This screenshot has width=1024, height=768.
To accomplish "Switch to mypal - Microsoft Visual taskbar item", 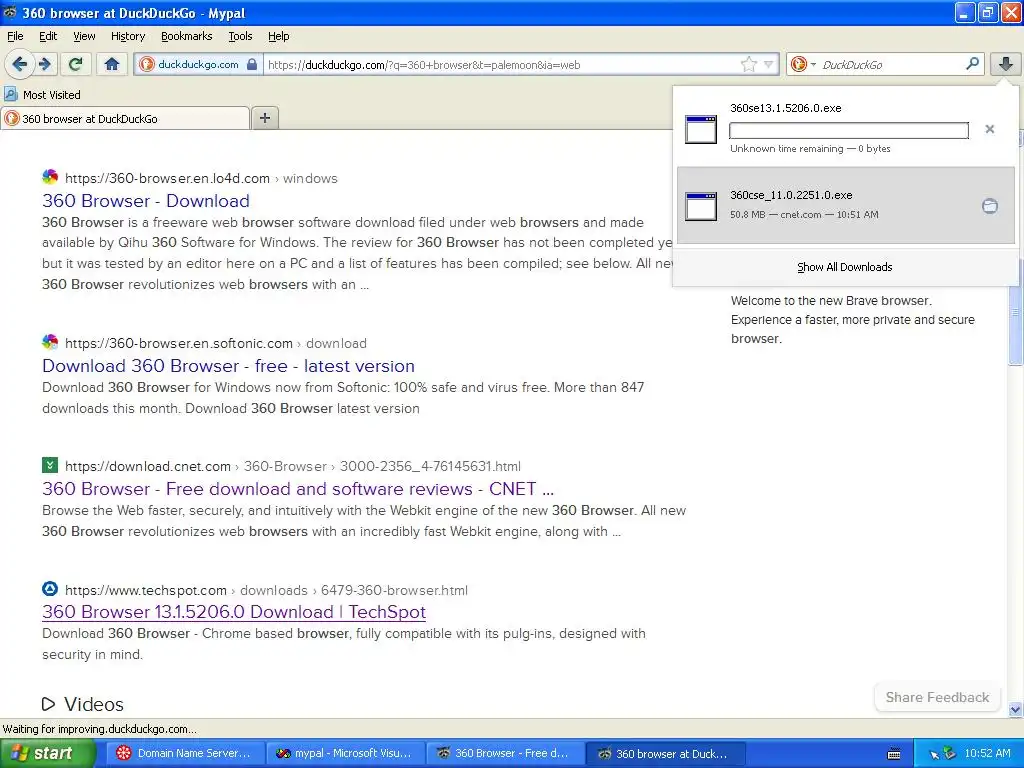I will [x=344, y=753].
